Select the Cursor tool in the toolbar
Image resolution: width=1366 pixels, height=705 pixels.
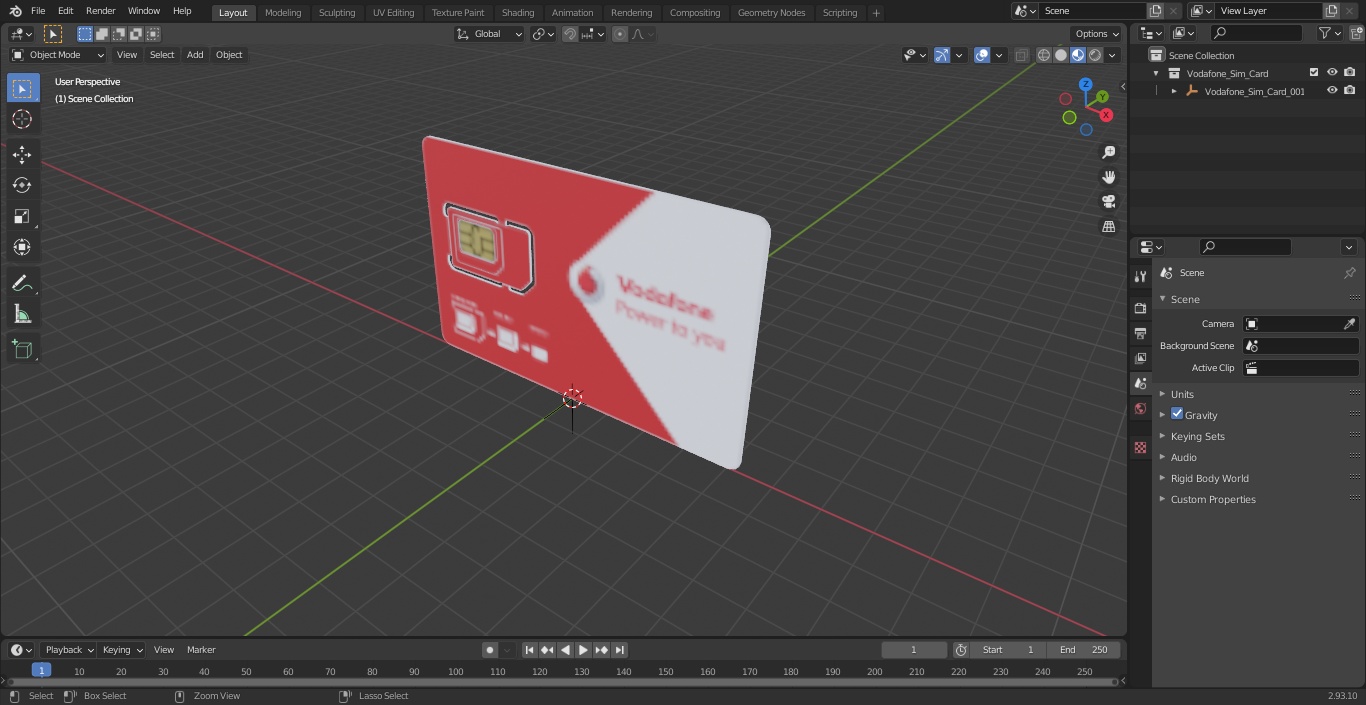[x=22, y=119]
